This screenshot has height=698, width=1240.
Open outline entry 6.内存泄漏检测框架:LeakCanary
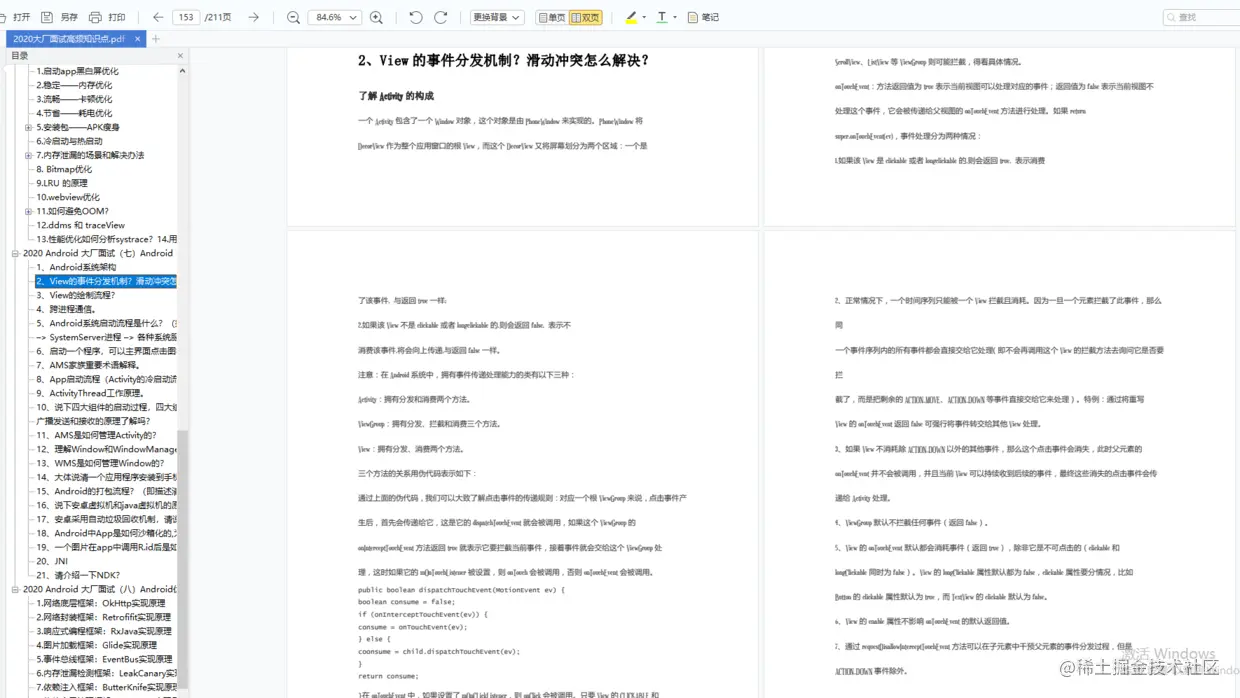tap(106, 673)
